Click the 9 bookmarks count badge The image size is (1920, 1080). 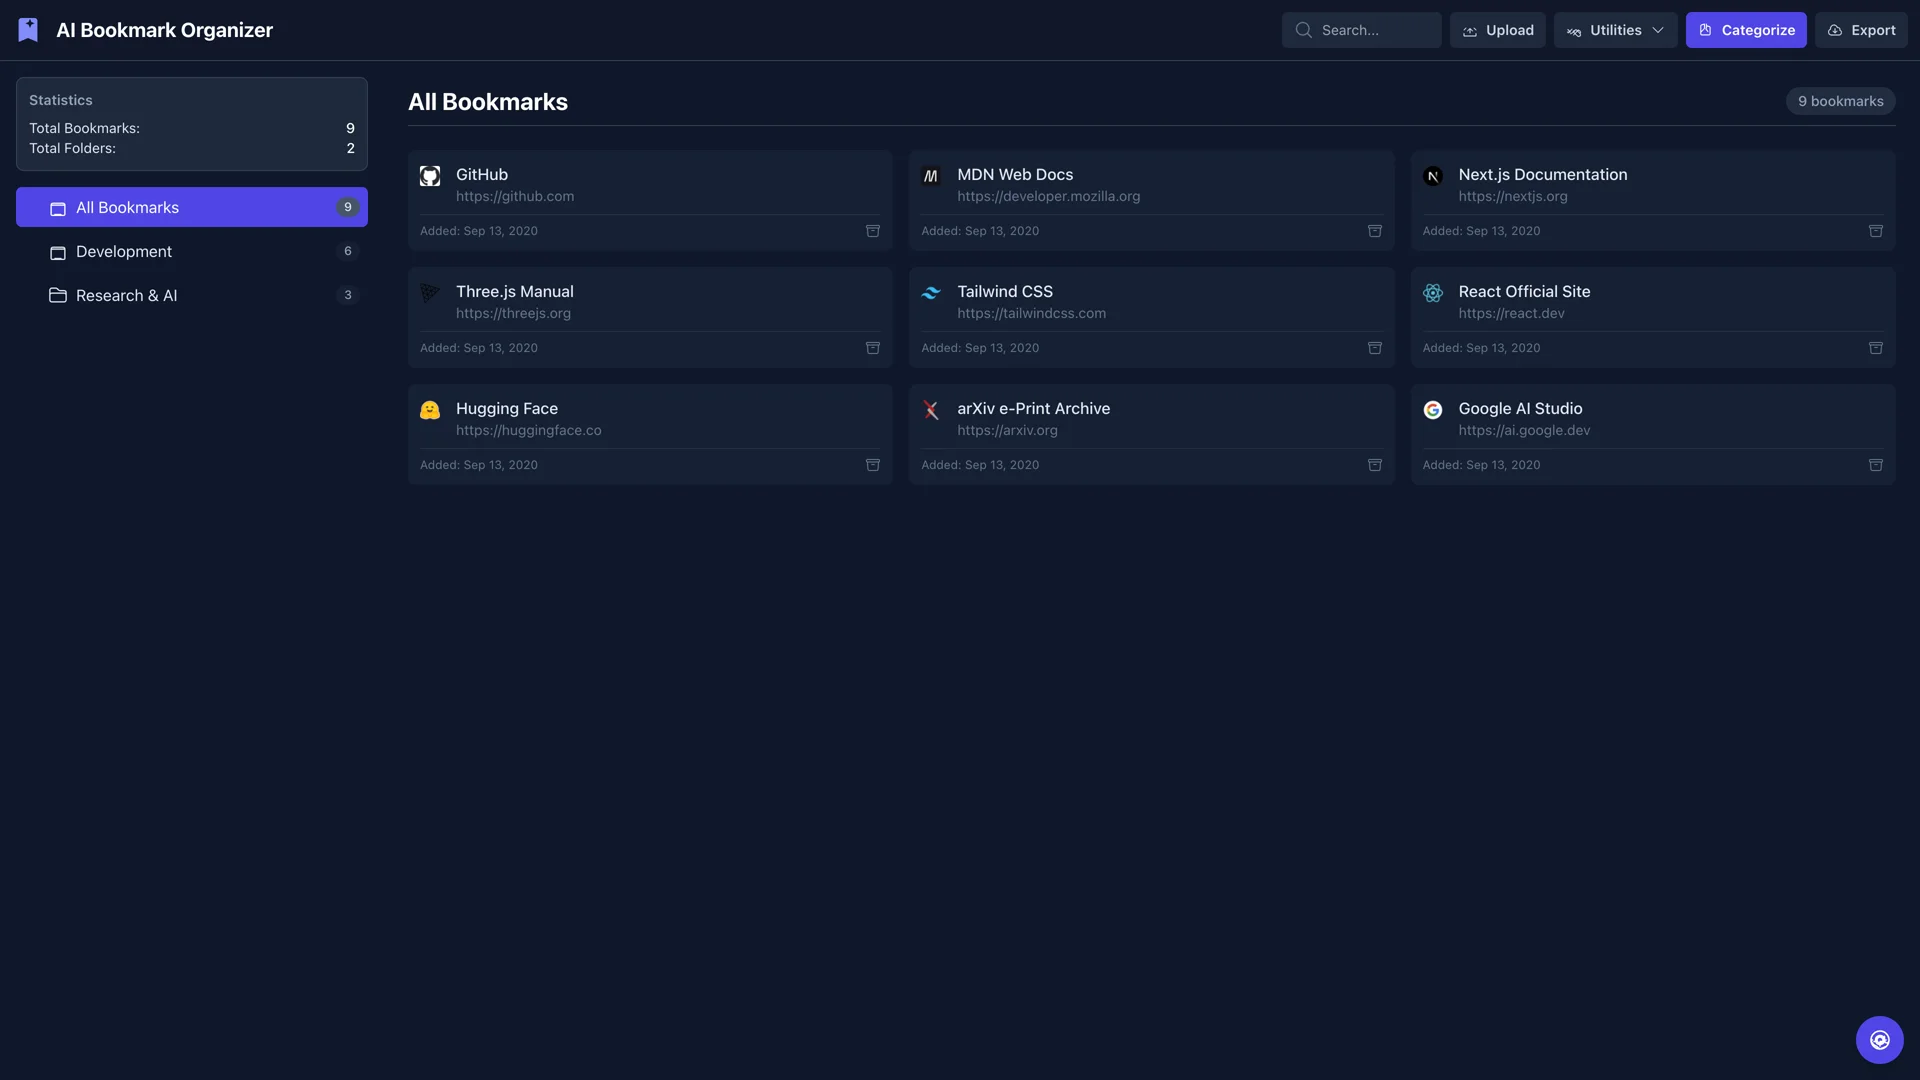(1840, 101)
